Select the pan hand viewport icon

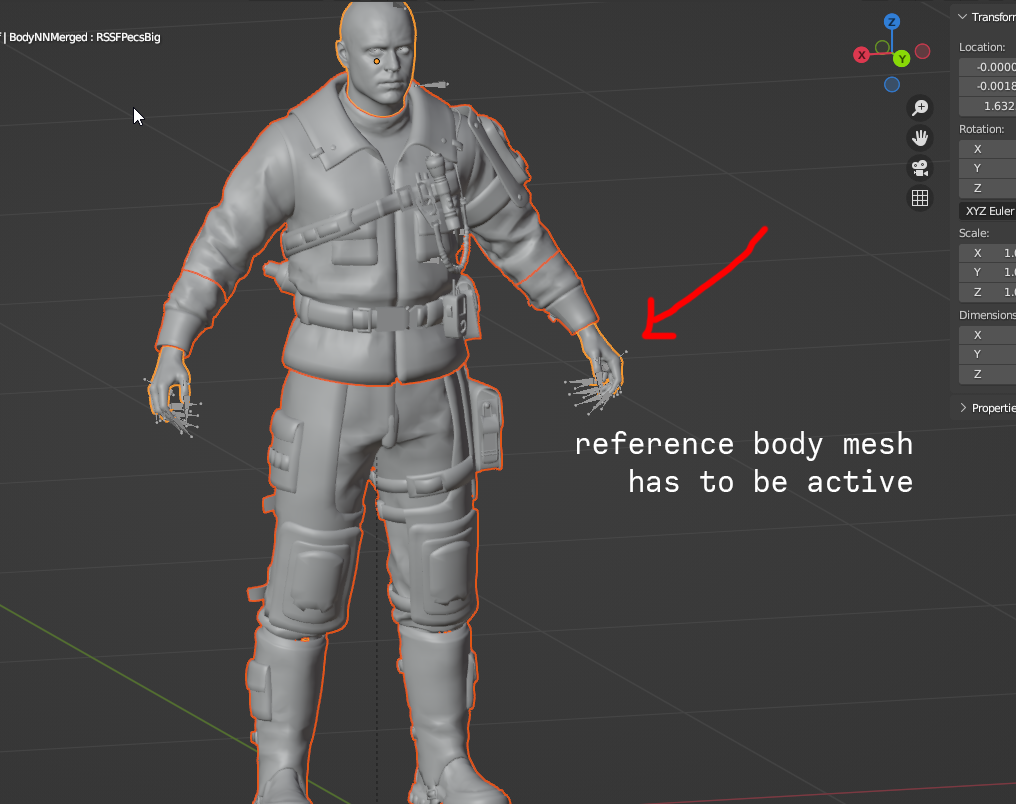coord(919,137)
